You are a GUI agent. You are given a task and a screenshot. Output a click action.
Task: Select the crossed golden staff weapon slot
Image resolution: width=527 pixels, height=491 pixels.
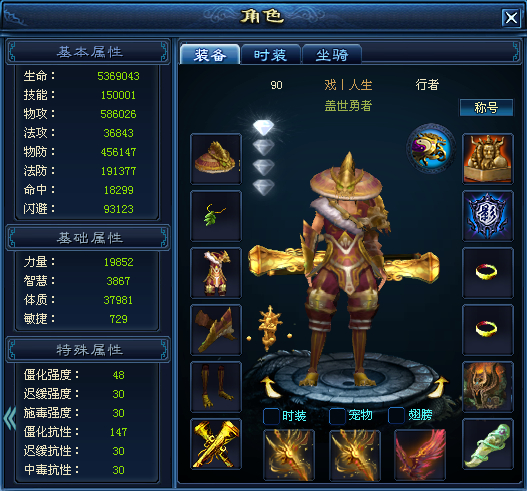[x=216, y=444]
